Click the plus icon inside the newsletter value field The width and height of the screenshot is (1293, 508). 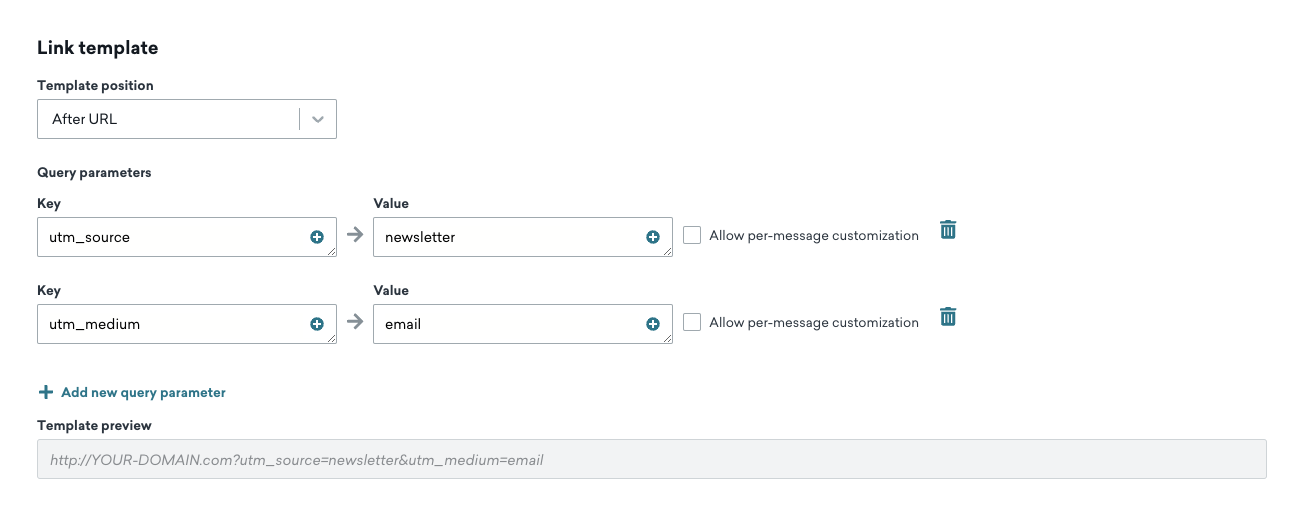click(653, 238)
